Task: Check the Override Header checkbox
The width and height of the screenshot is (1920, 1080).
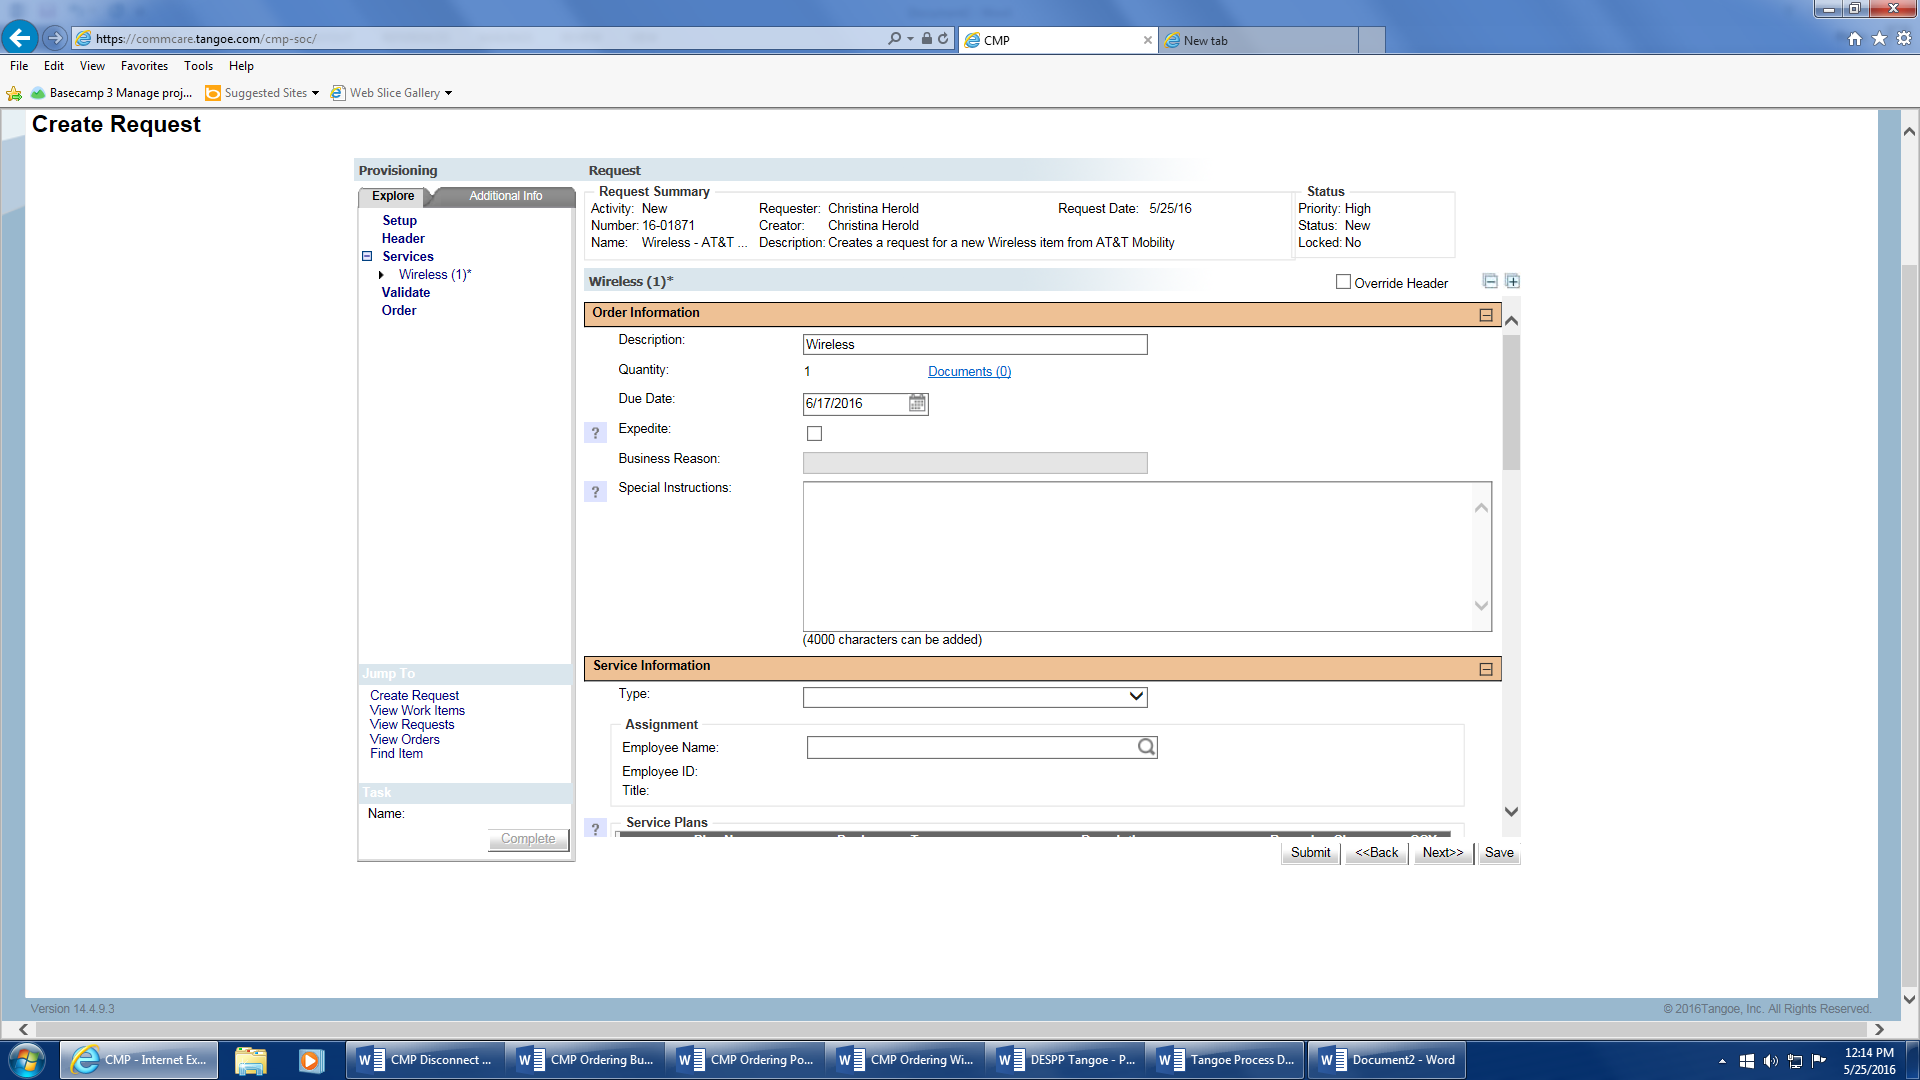Action: click(x=1343, y=282)
